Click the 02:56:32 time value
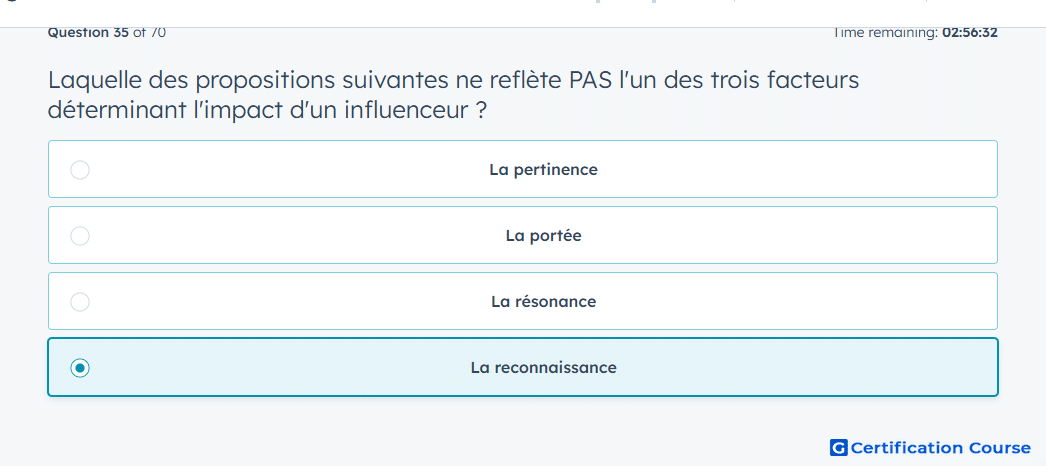 tap(969, 32)
